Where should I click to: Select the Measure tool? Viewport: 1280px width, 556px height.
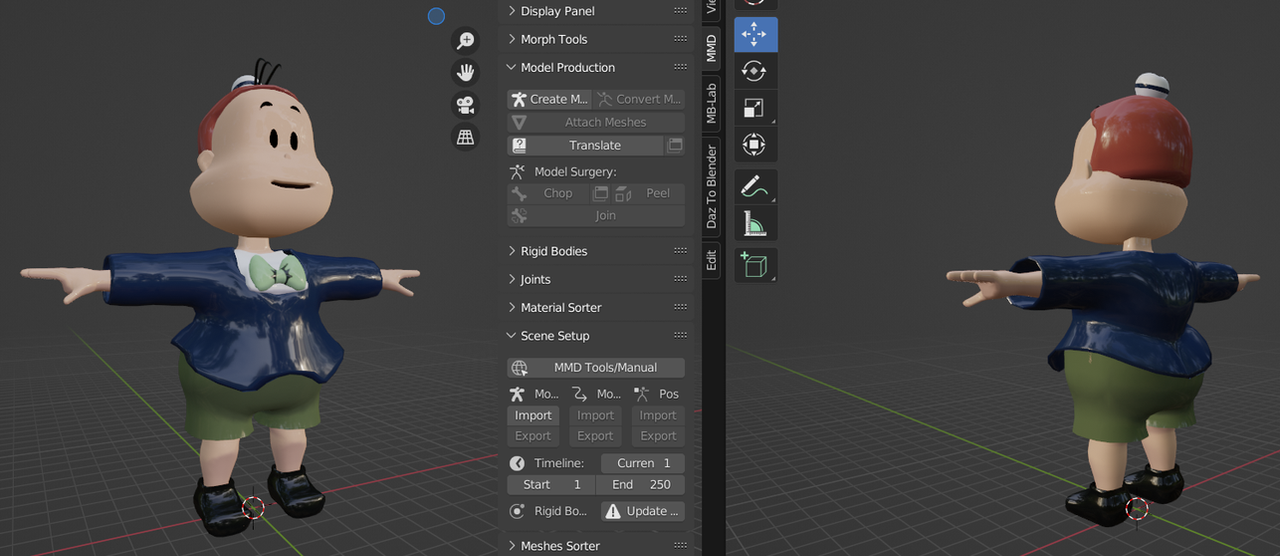[x=755, y=223]
